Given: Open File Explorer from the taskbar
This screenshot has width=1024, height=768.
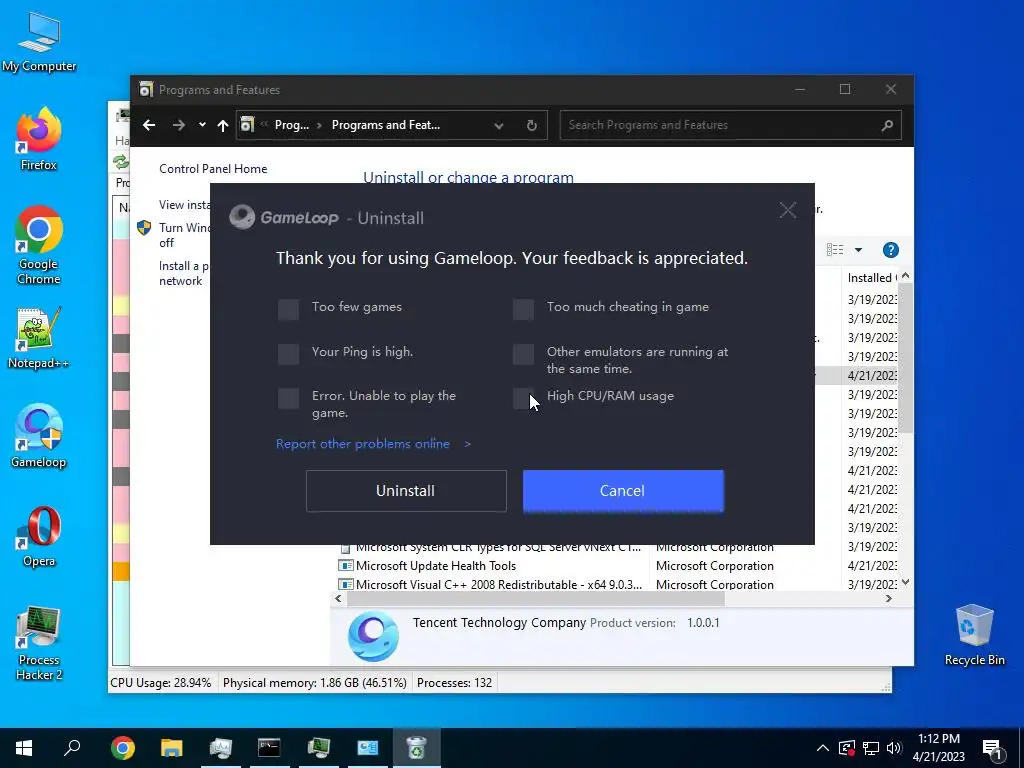Looking at the screenshot, I should click(x=171, y=748).
